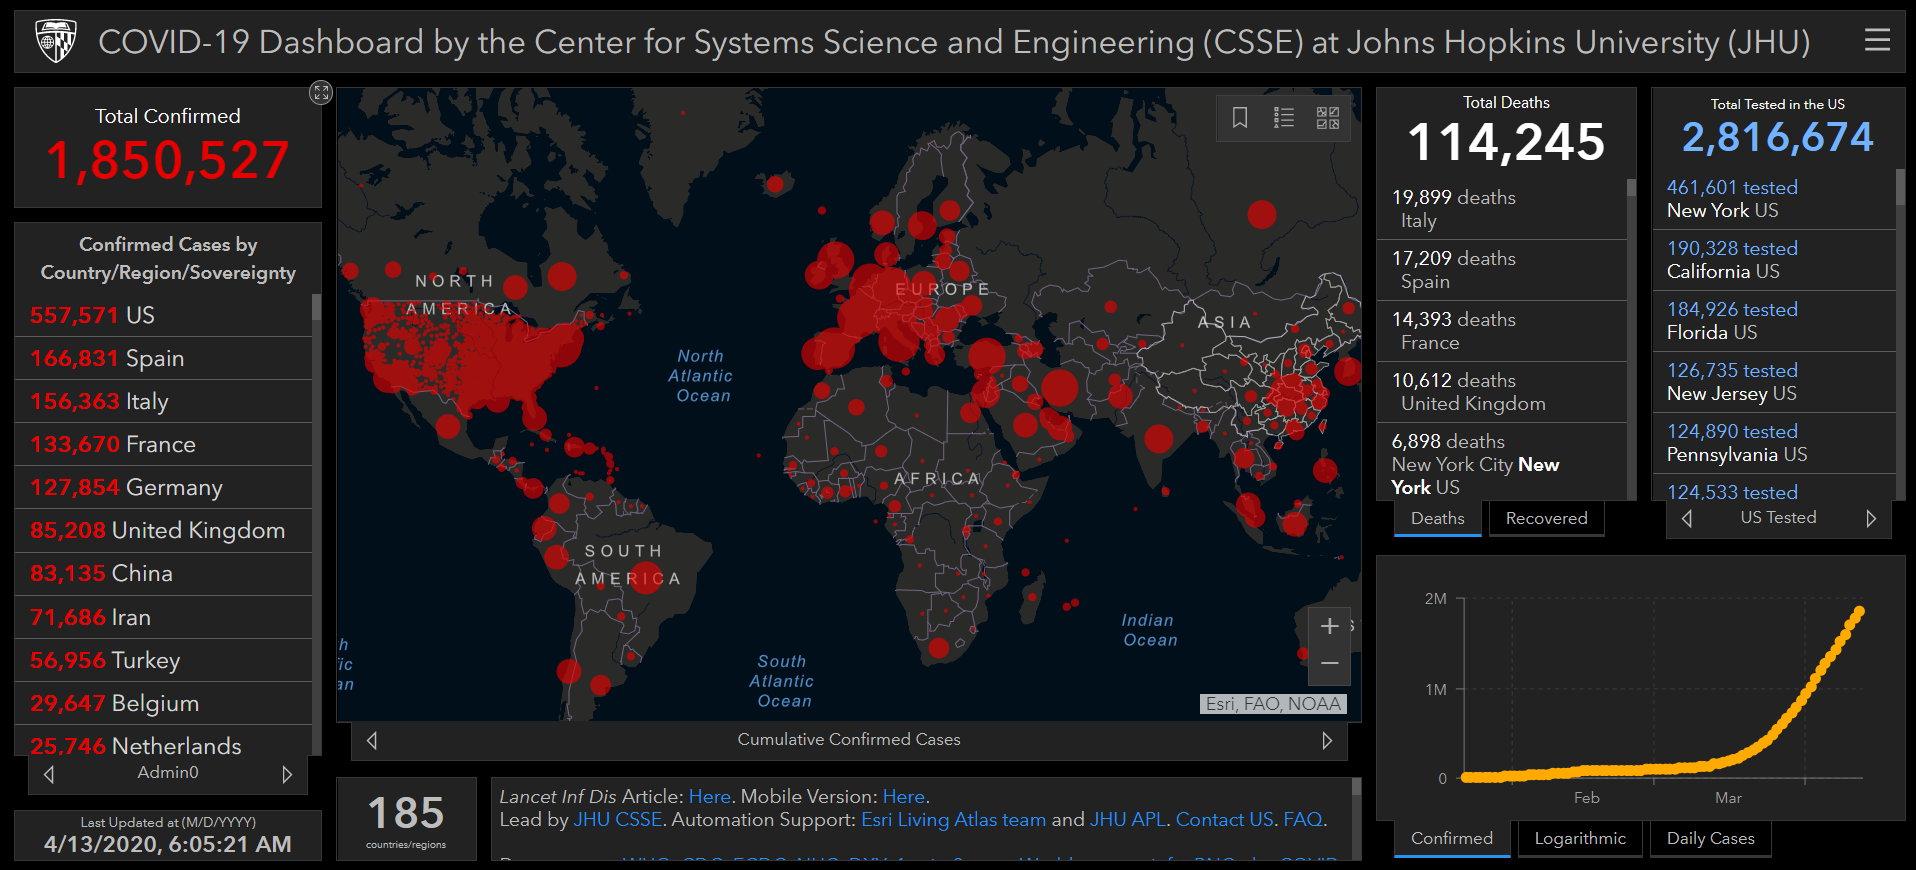
Task: Click the 19,899 deaths Italy entry
Action: (1502, 209)
